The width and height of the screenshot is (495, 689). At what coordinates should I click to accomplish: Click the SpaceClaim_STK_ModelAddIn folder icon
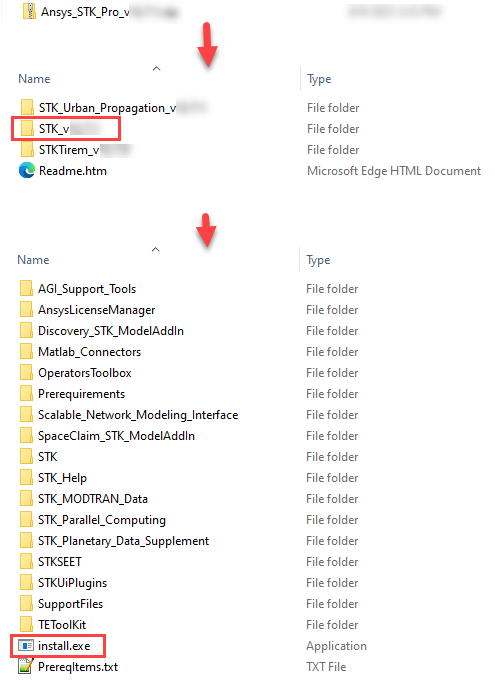pos(26,435)
